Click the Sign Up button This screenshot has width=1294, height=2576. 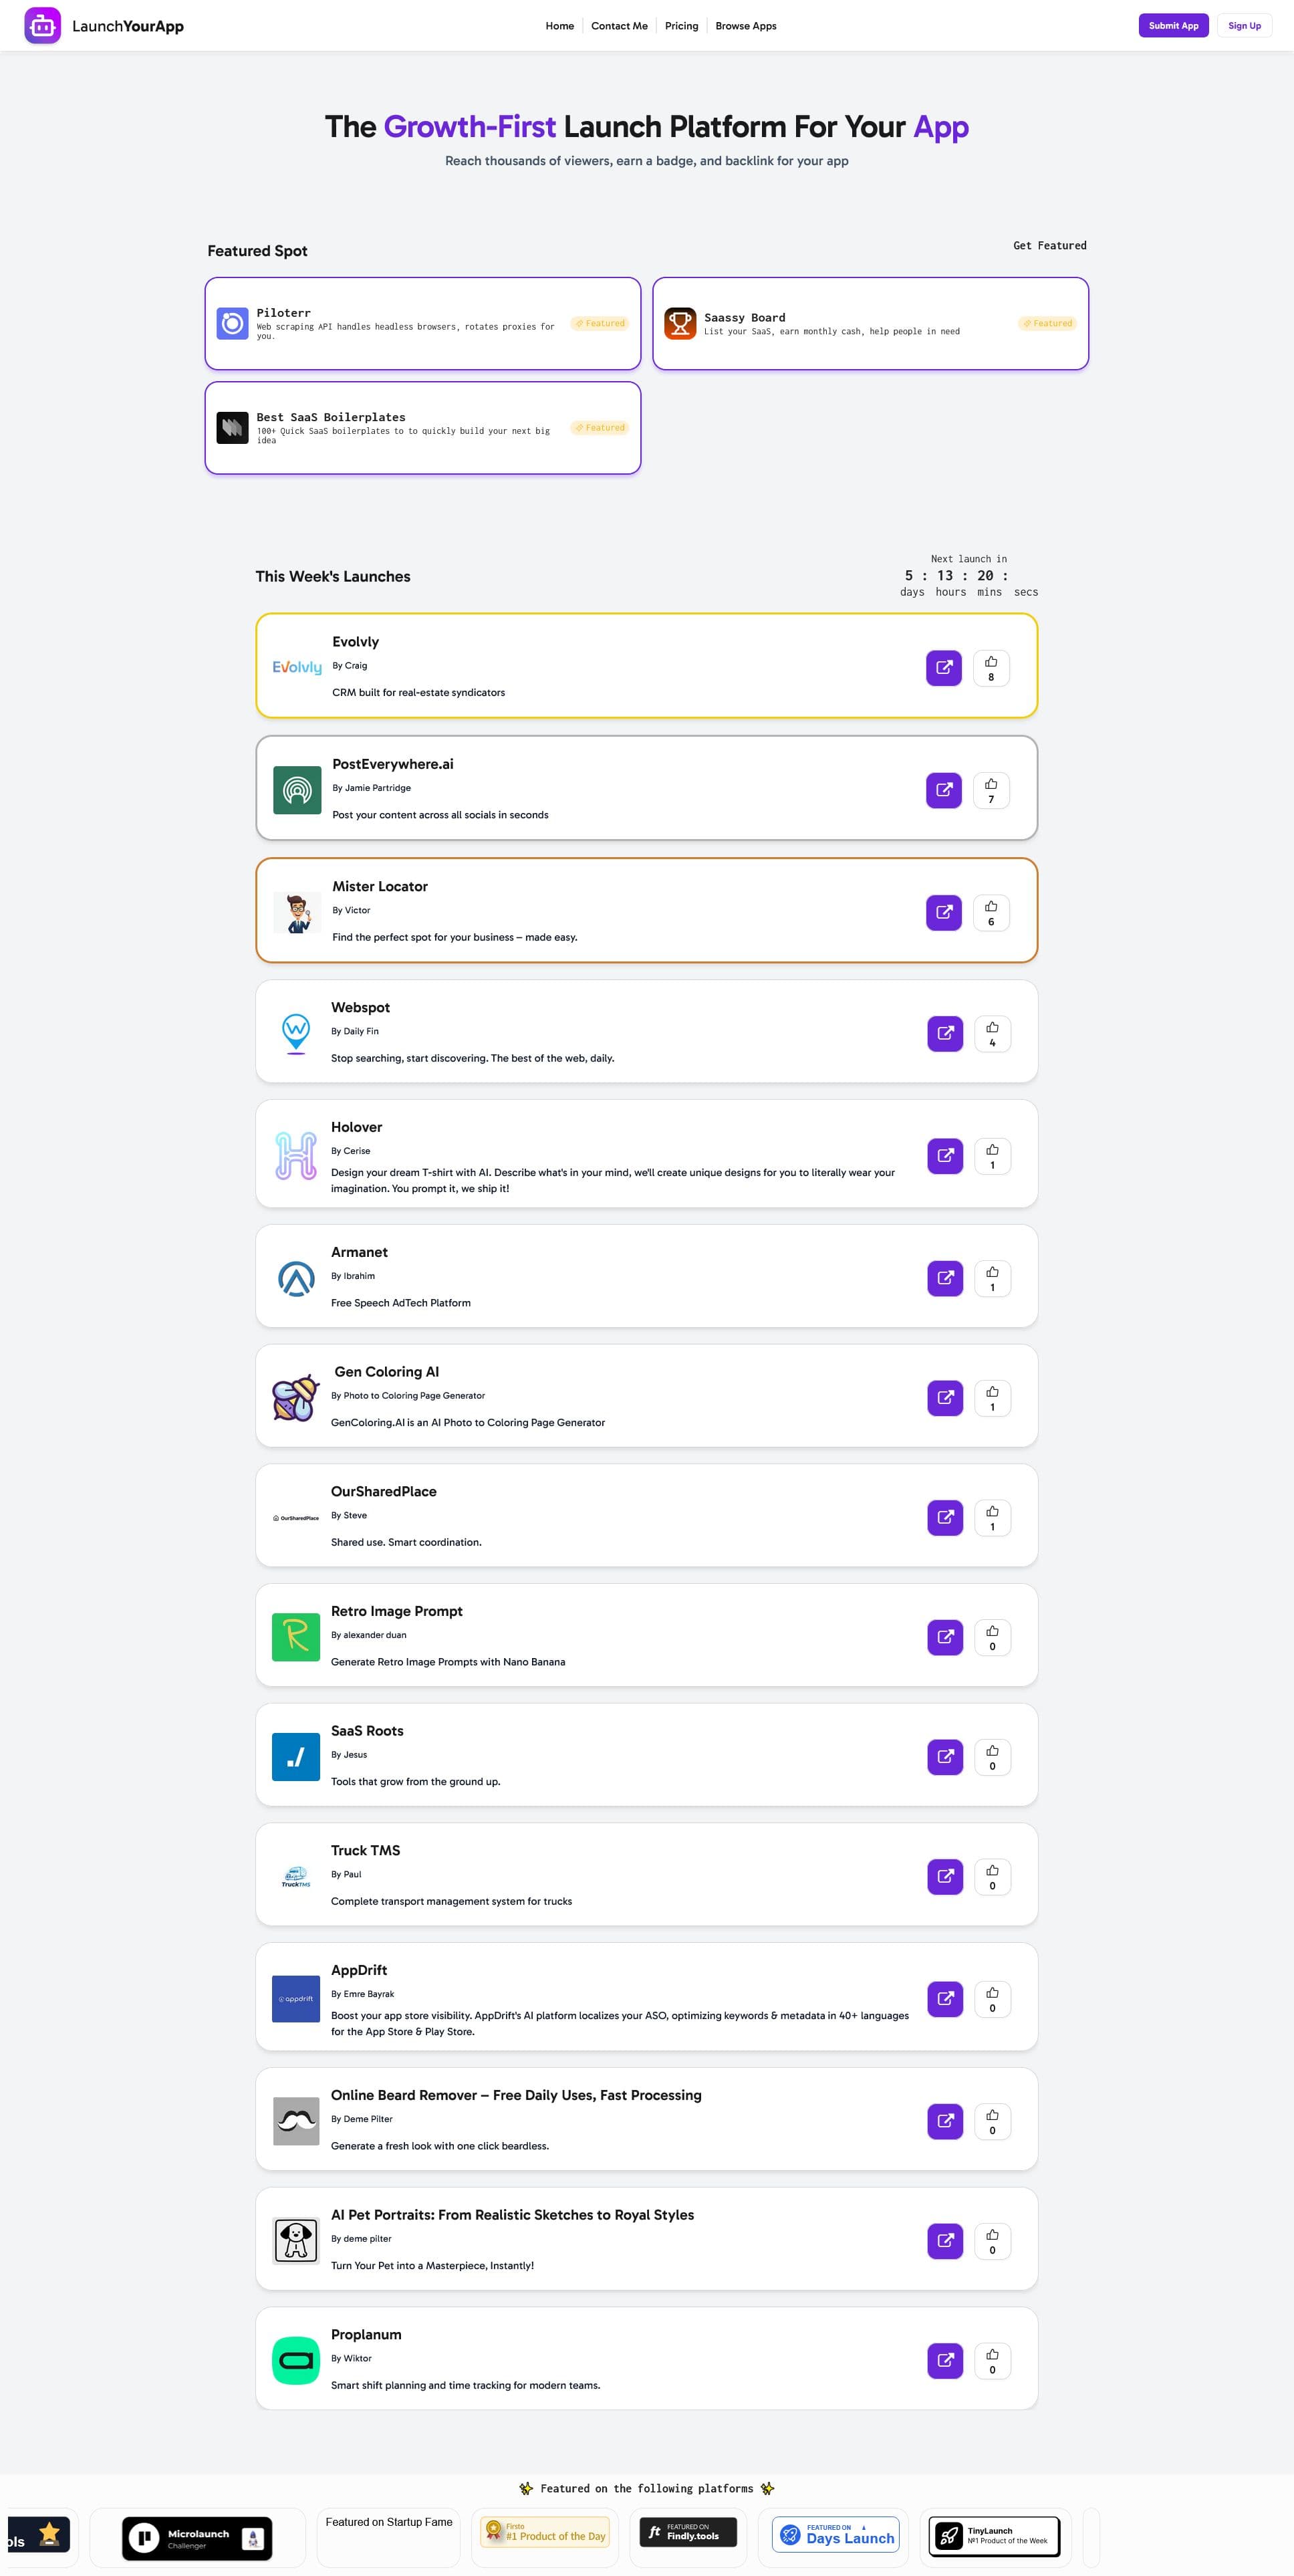click(1244, 25)
